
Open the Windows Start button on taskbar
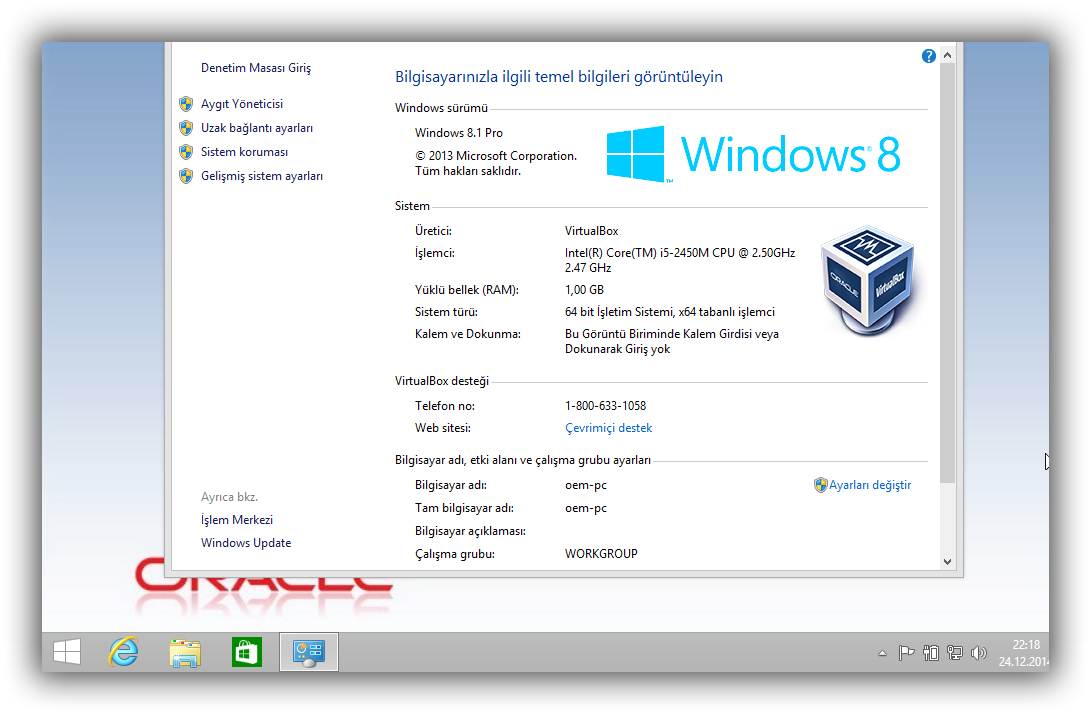pos(67,652)
